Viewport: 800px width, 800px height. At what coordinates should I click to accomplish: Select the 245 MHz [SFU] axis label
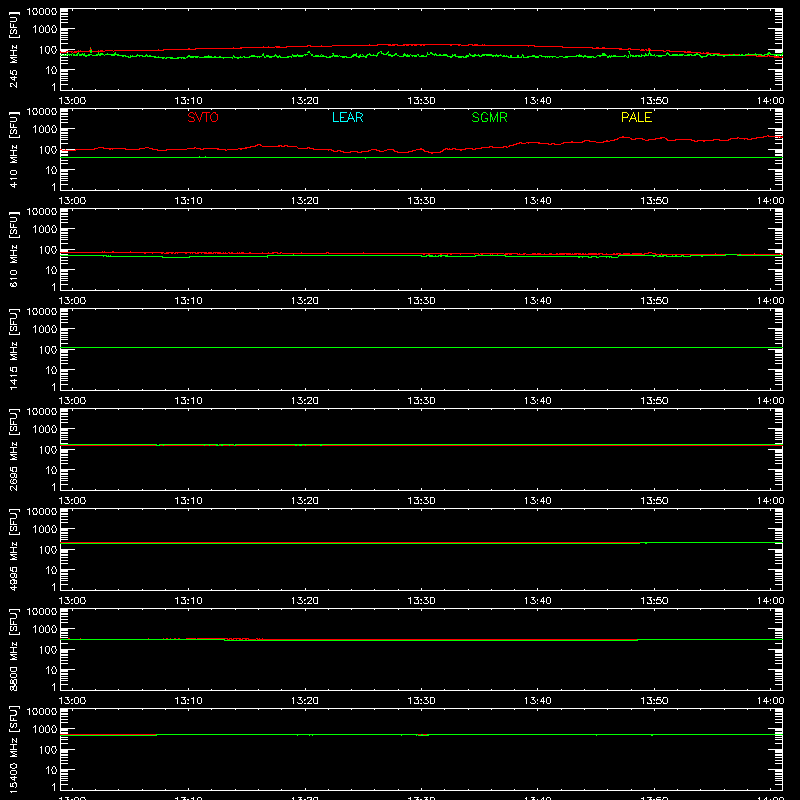pyautogui.click(x=13, y=50)
